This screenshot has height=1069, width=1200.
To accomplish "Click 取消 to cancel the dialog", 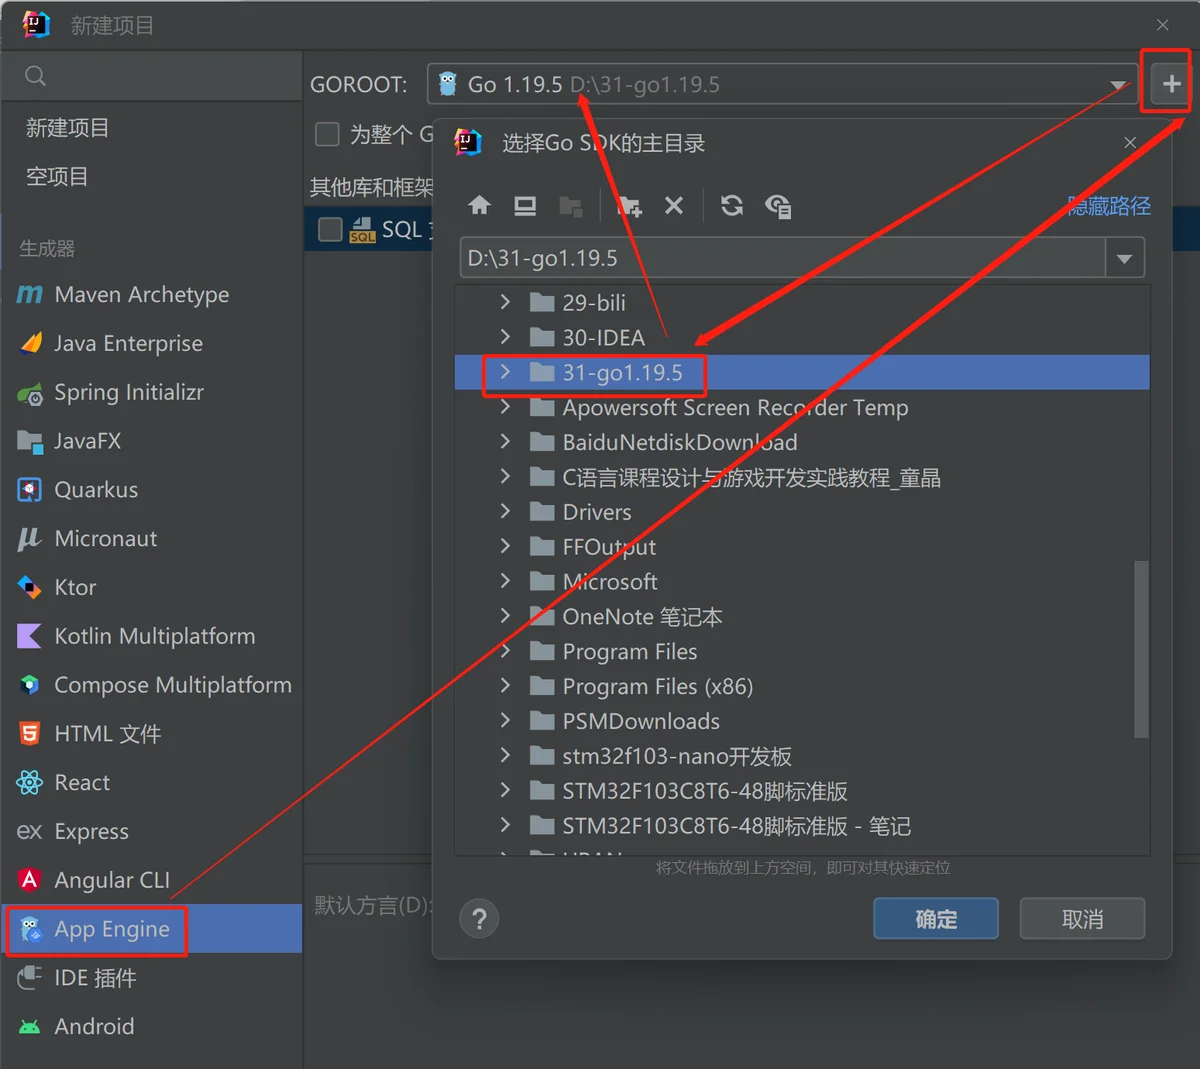I will (x=1082, y=918).
